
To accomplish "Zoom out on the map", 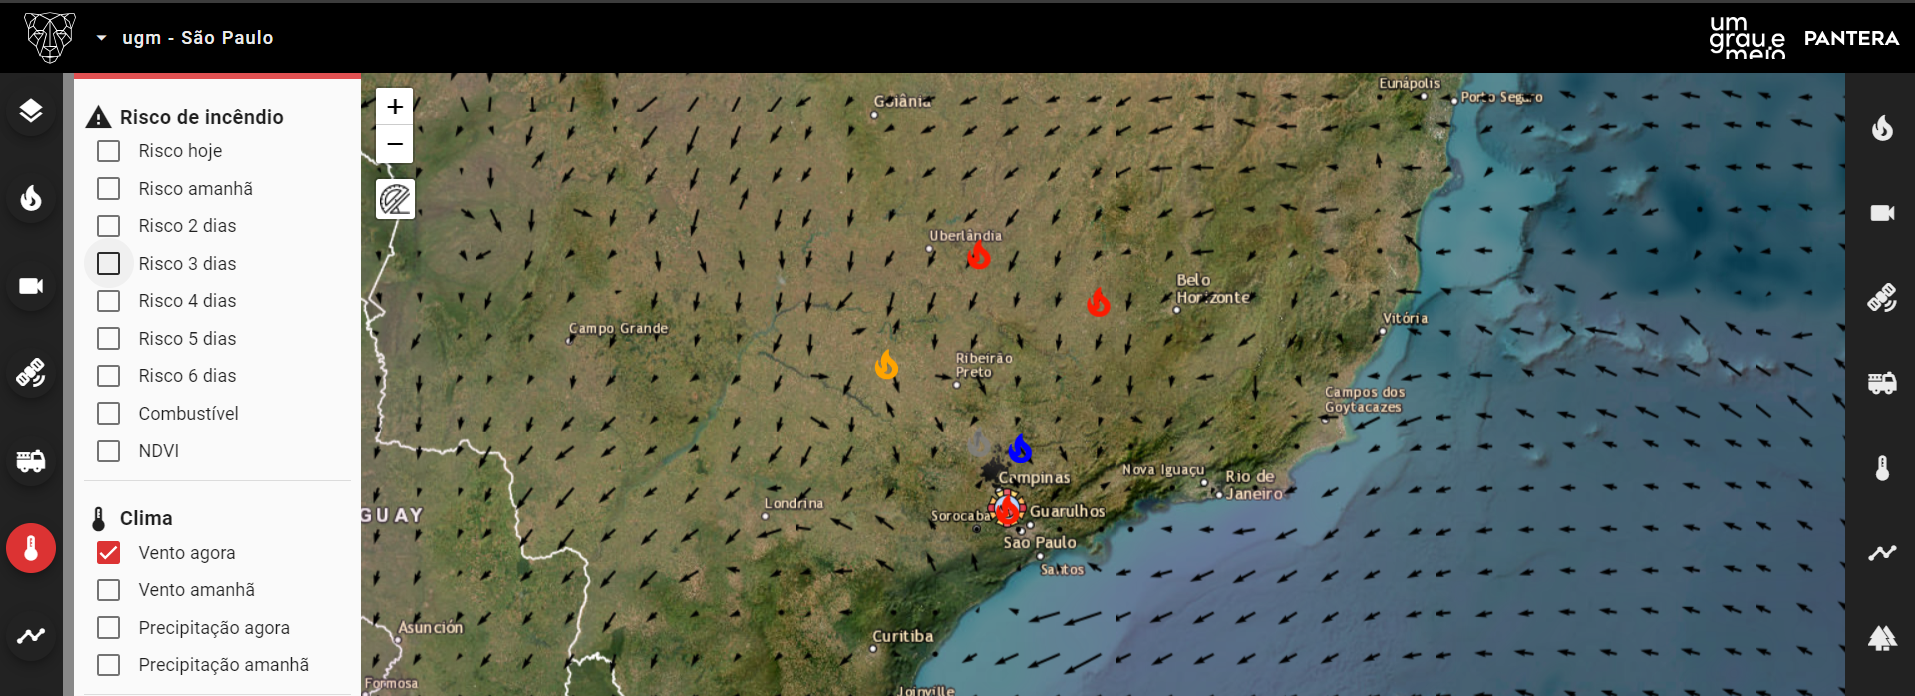I will coord(395,144).
